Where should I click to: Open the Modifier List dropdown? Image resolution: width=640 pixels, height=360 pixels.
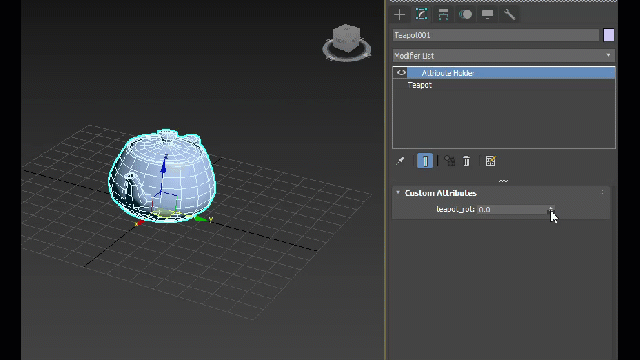pyautogui.click(x=504, y=56)
